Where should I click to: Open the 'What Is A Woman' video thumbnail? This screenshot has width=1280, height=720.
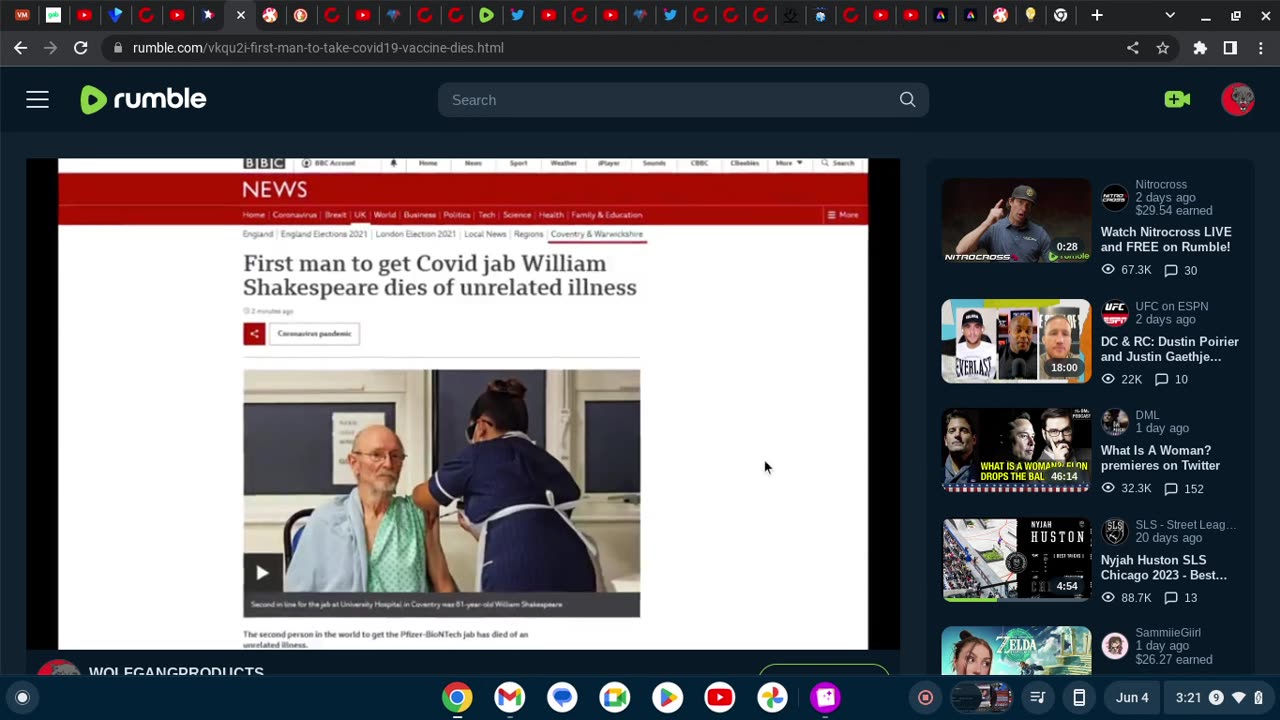click(1016, 450)
